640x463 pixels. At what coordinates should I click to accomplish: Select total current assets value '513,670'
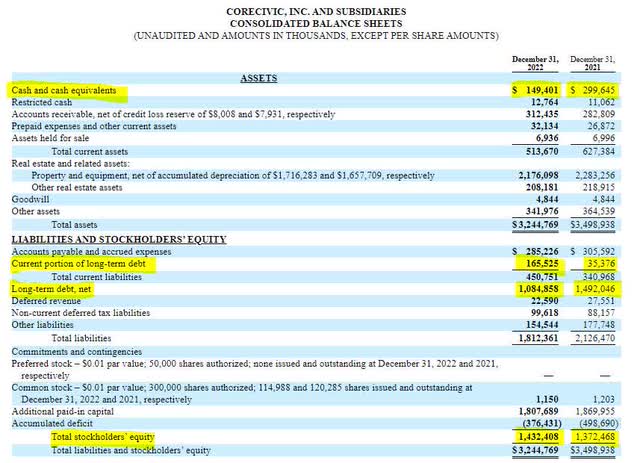(x=542, y=151)
